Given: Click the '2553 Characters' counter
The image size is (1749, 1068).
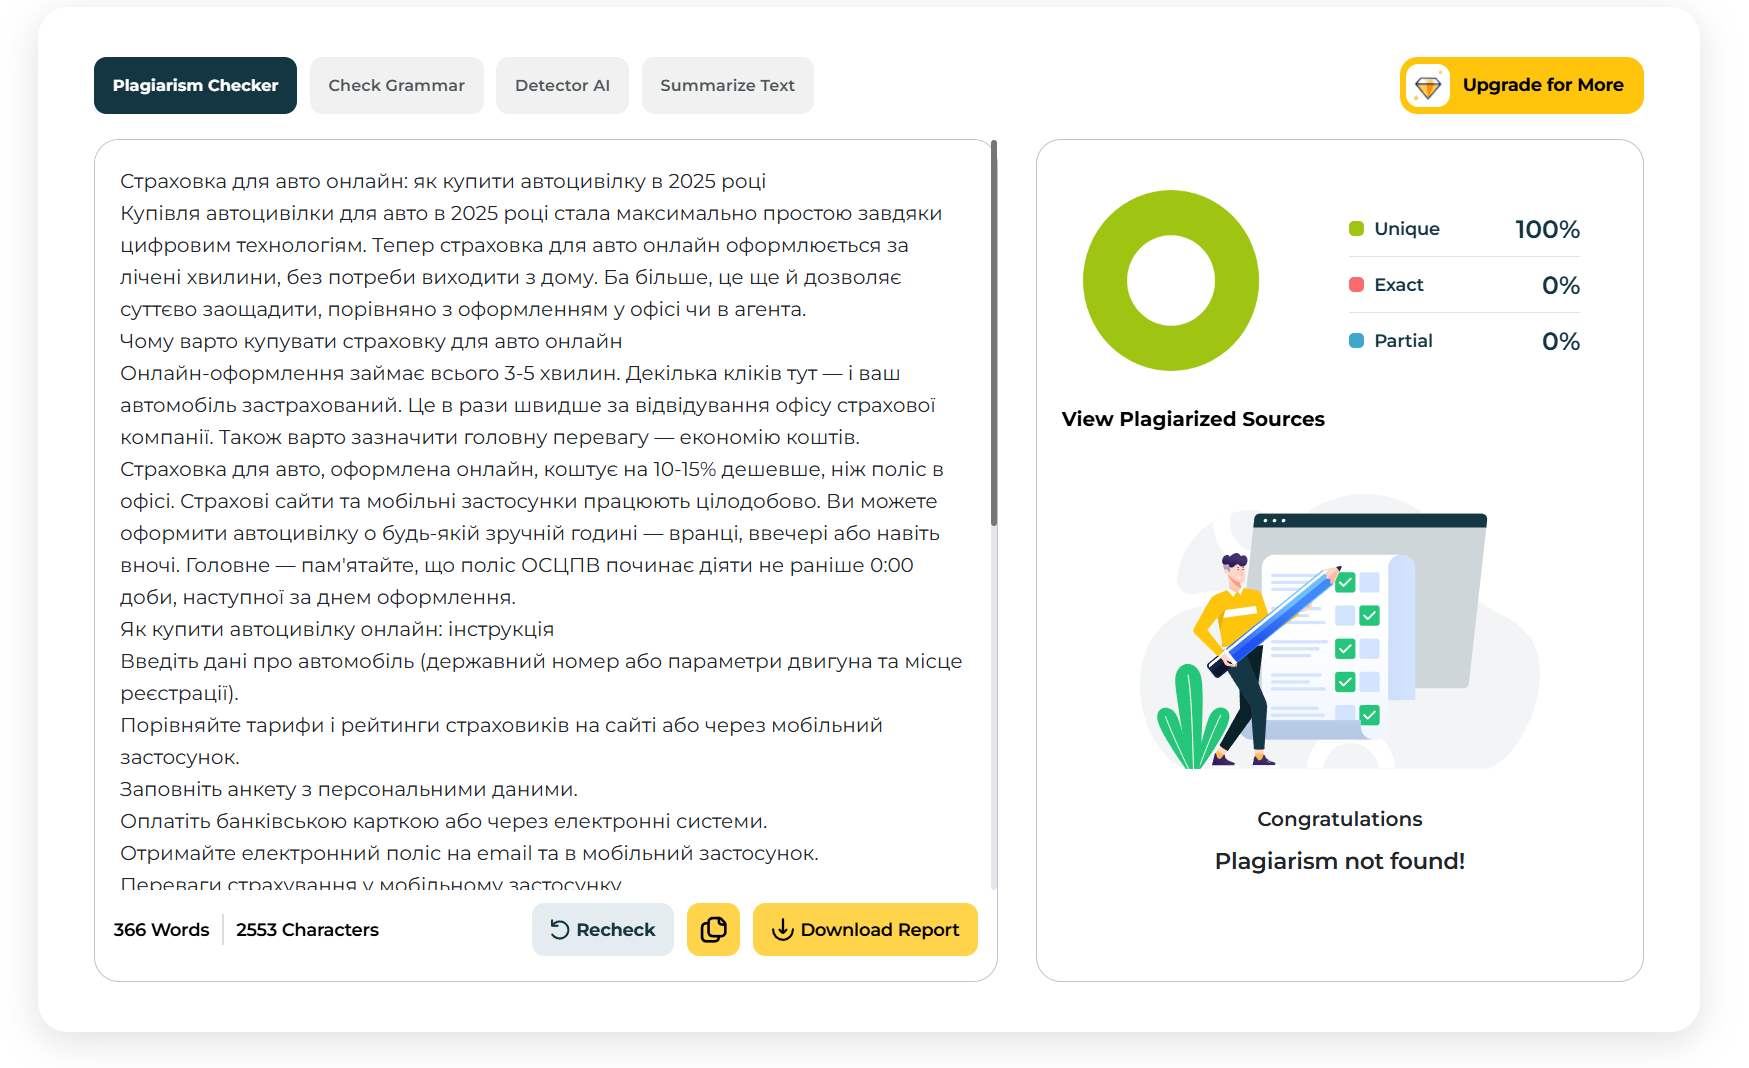Looking at the screenshot, I should pyautogui.click(x=307, y=930).
